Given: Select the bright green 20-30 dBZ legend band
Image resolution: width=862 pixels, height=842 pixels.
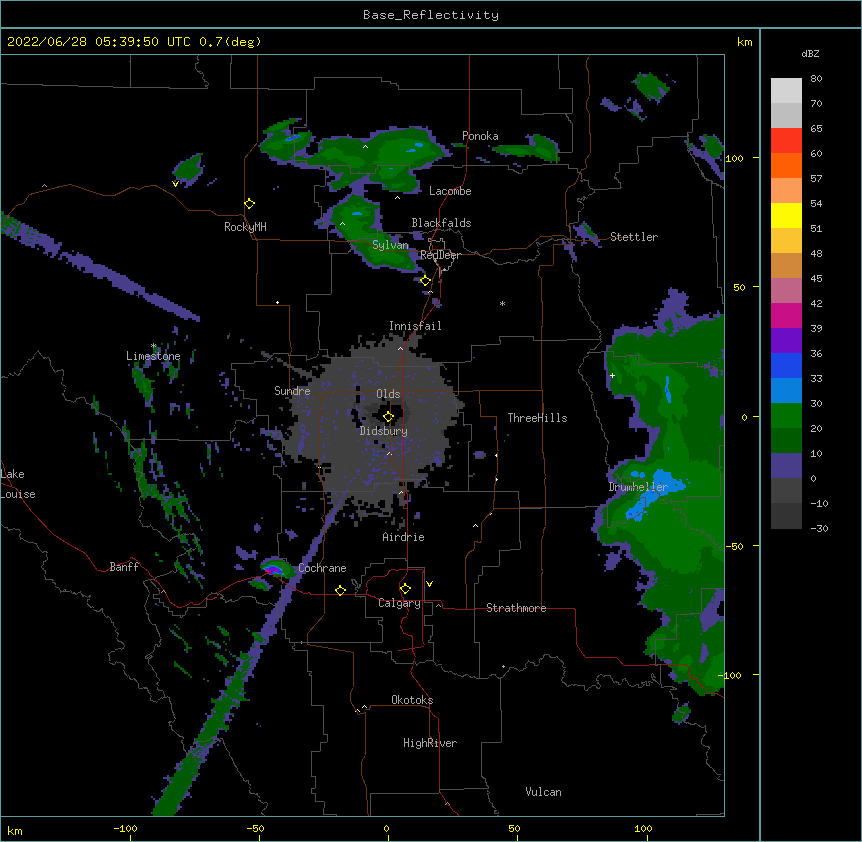Looking at the screenshot, I should 786,416.
